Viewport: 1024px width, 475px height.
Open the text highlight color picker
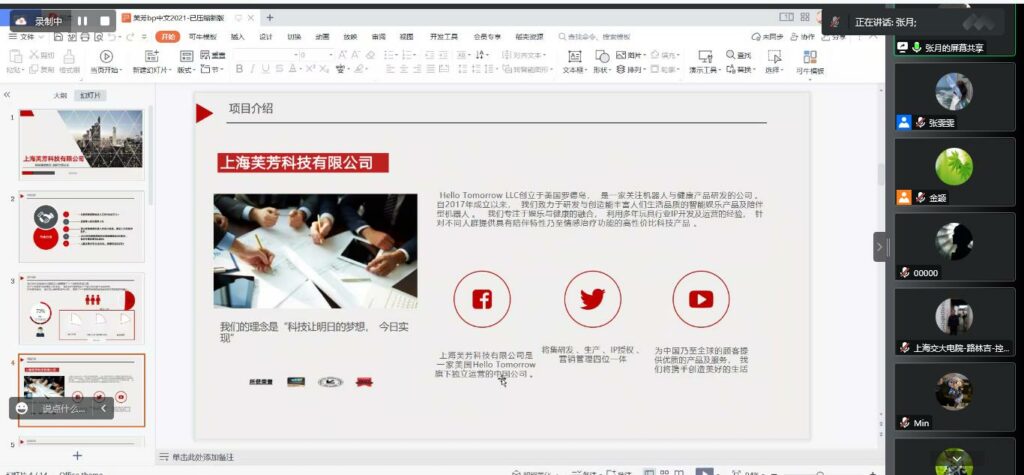click(360, 69)
